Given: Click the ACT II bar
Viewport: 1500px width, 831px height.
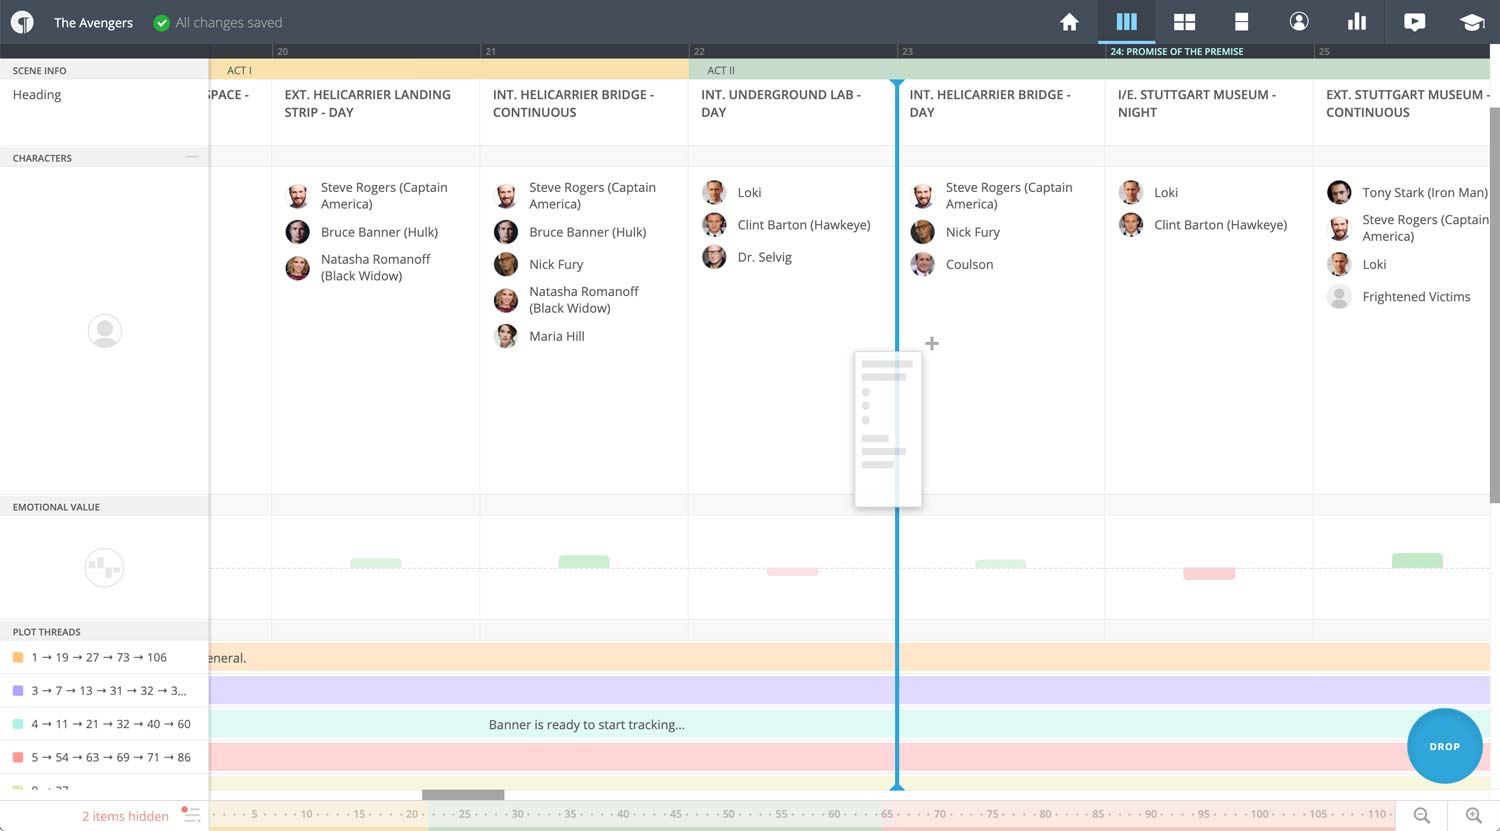Looking at the screenshot, I should (1089, 70).
